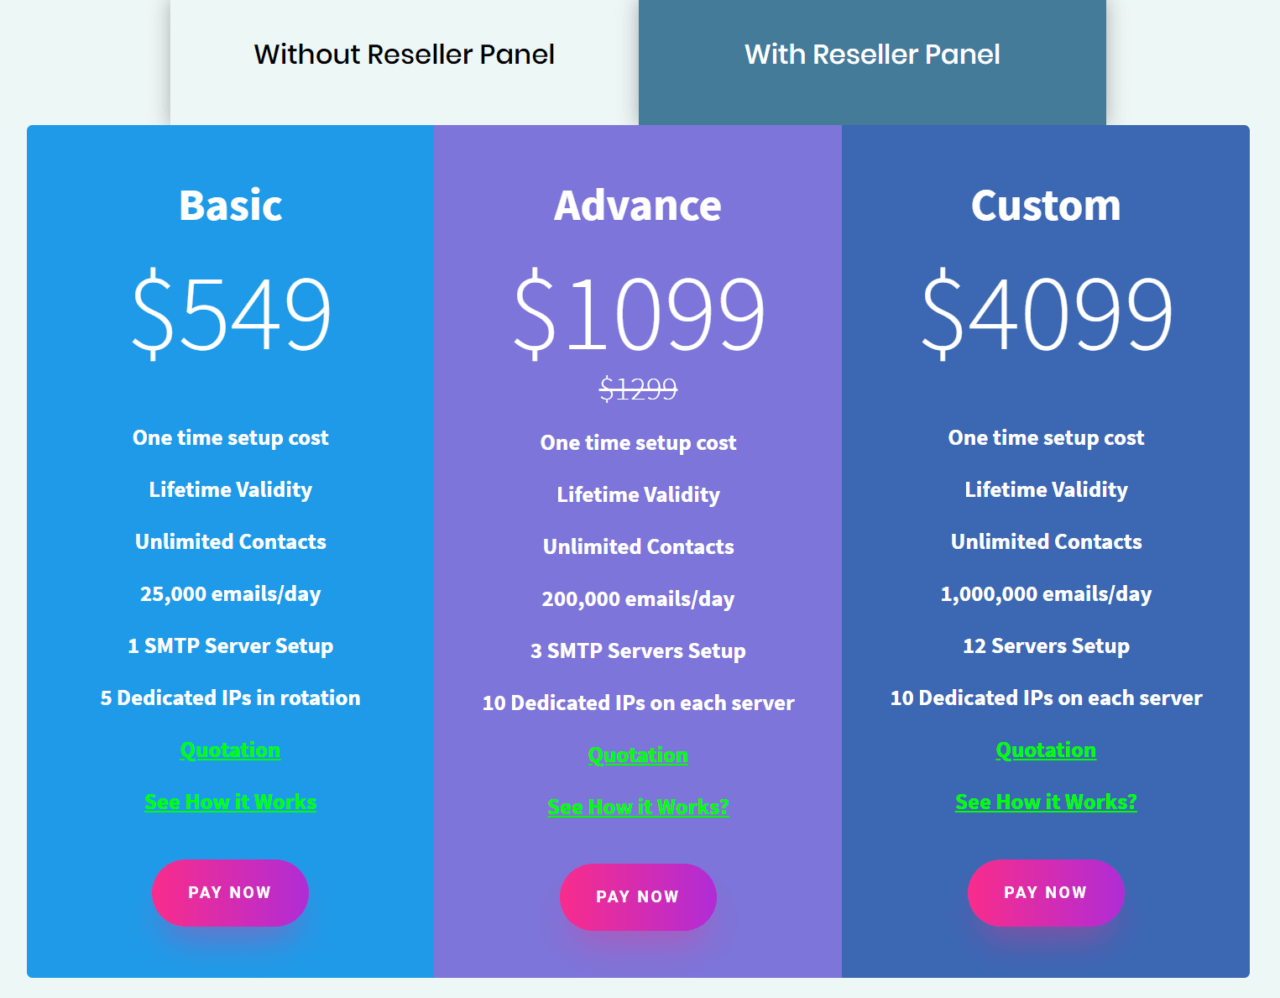Open the Quotation link under Advance plan
This screenshot has width=1280, height=998.
(638, 755)
